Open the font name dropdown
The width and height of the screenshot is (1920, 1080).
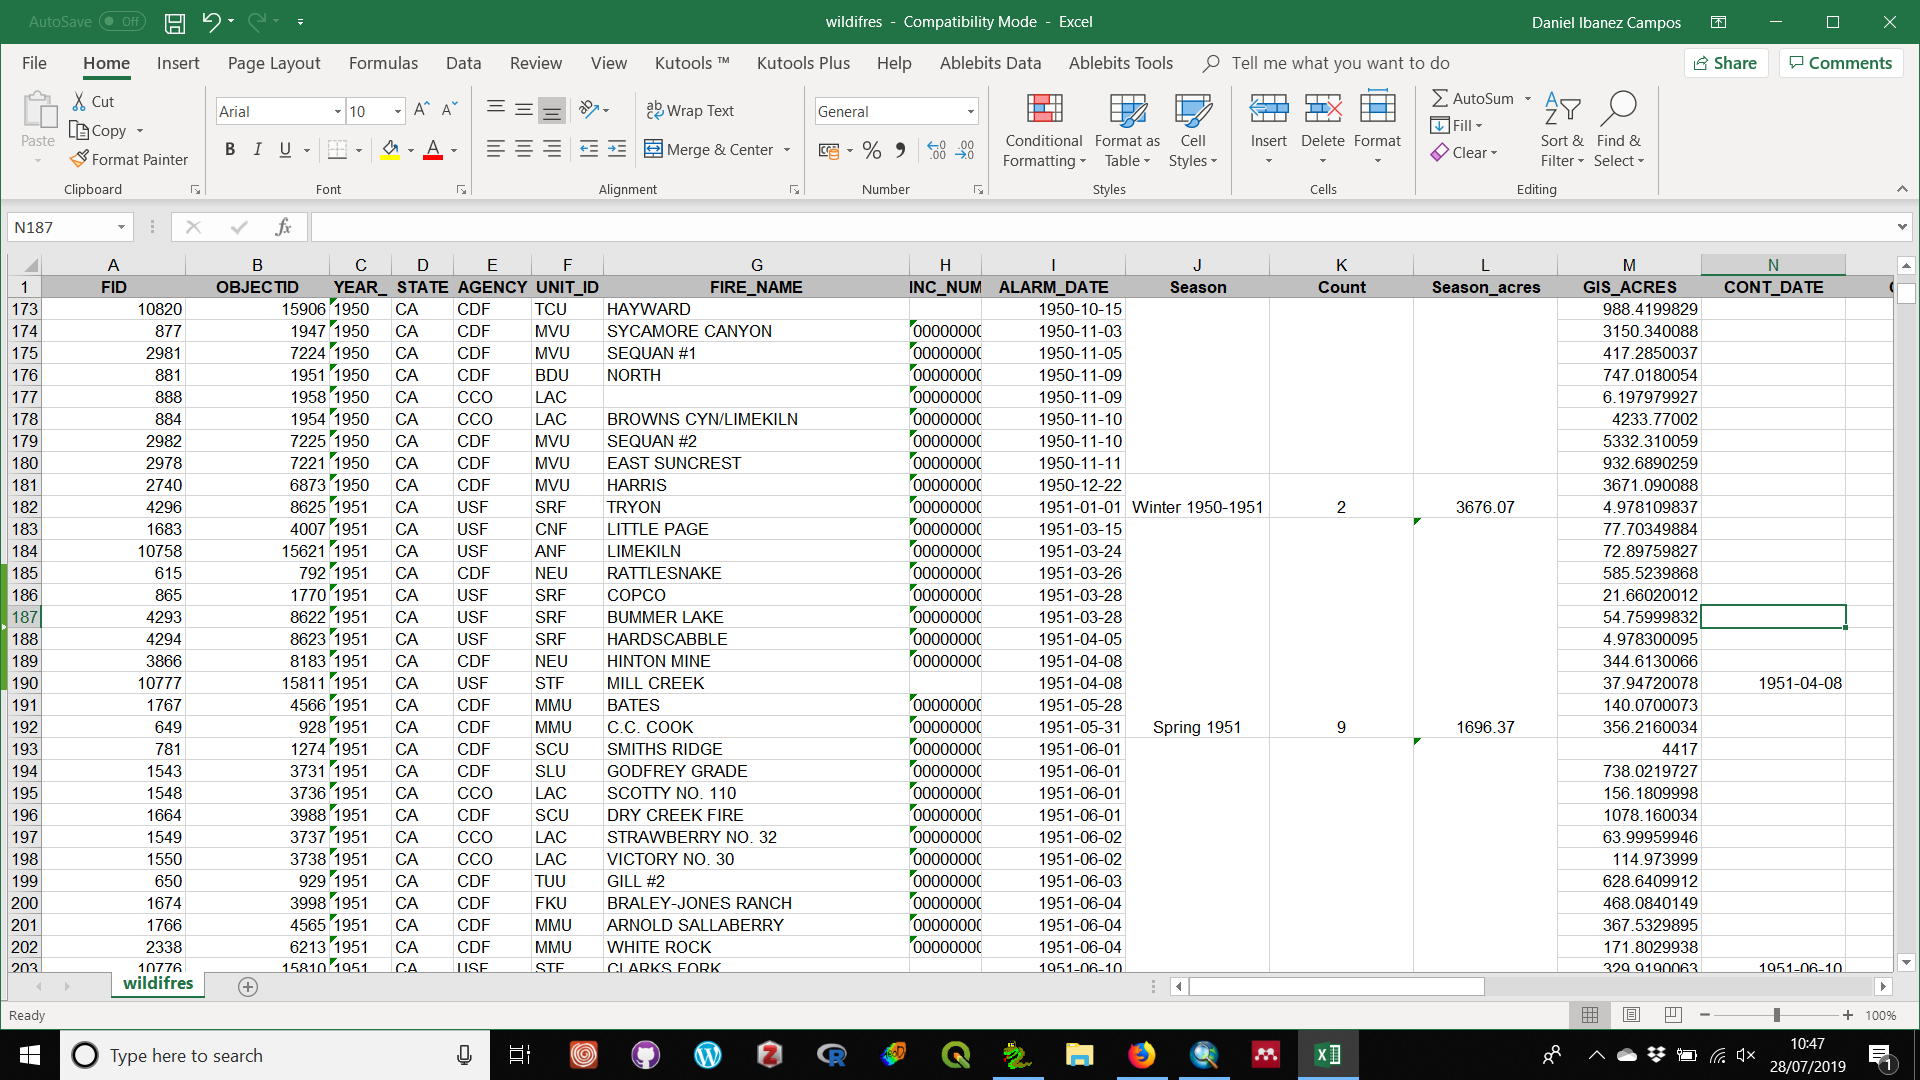[337, 111]
